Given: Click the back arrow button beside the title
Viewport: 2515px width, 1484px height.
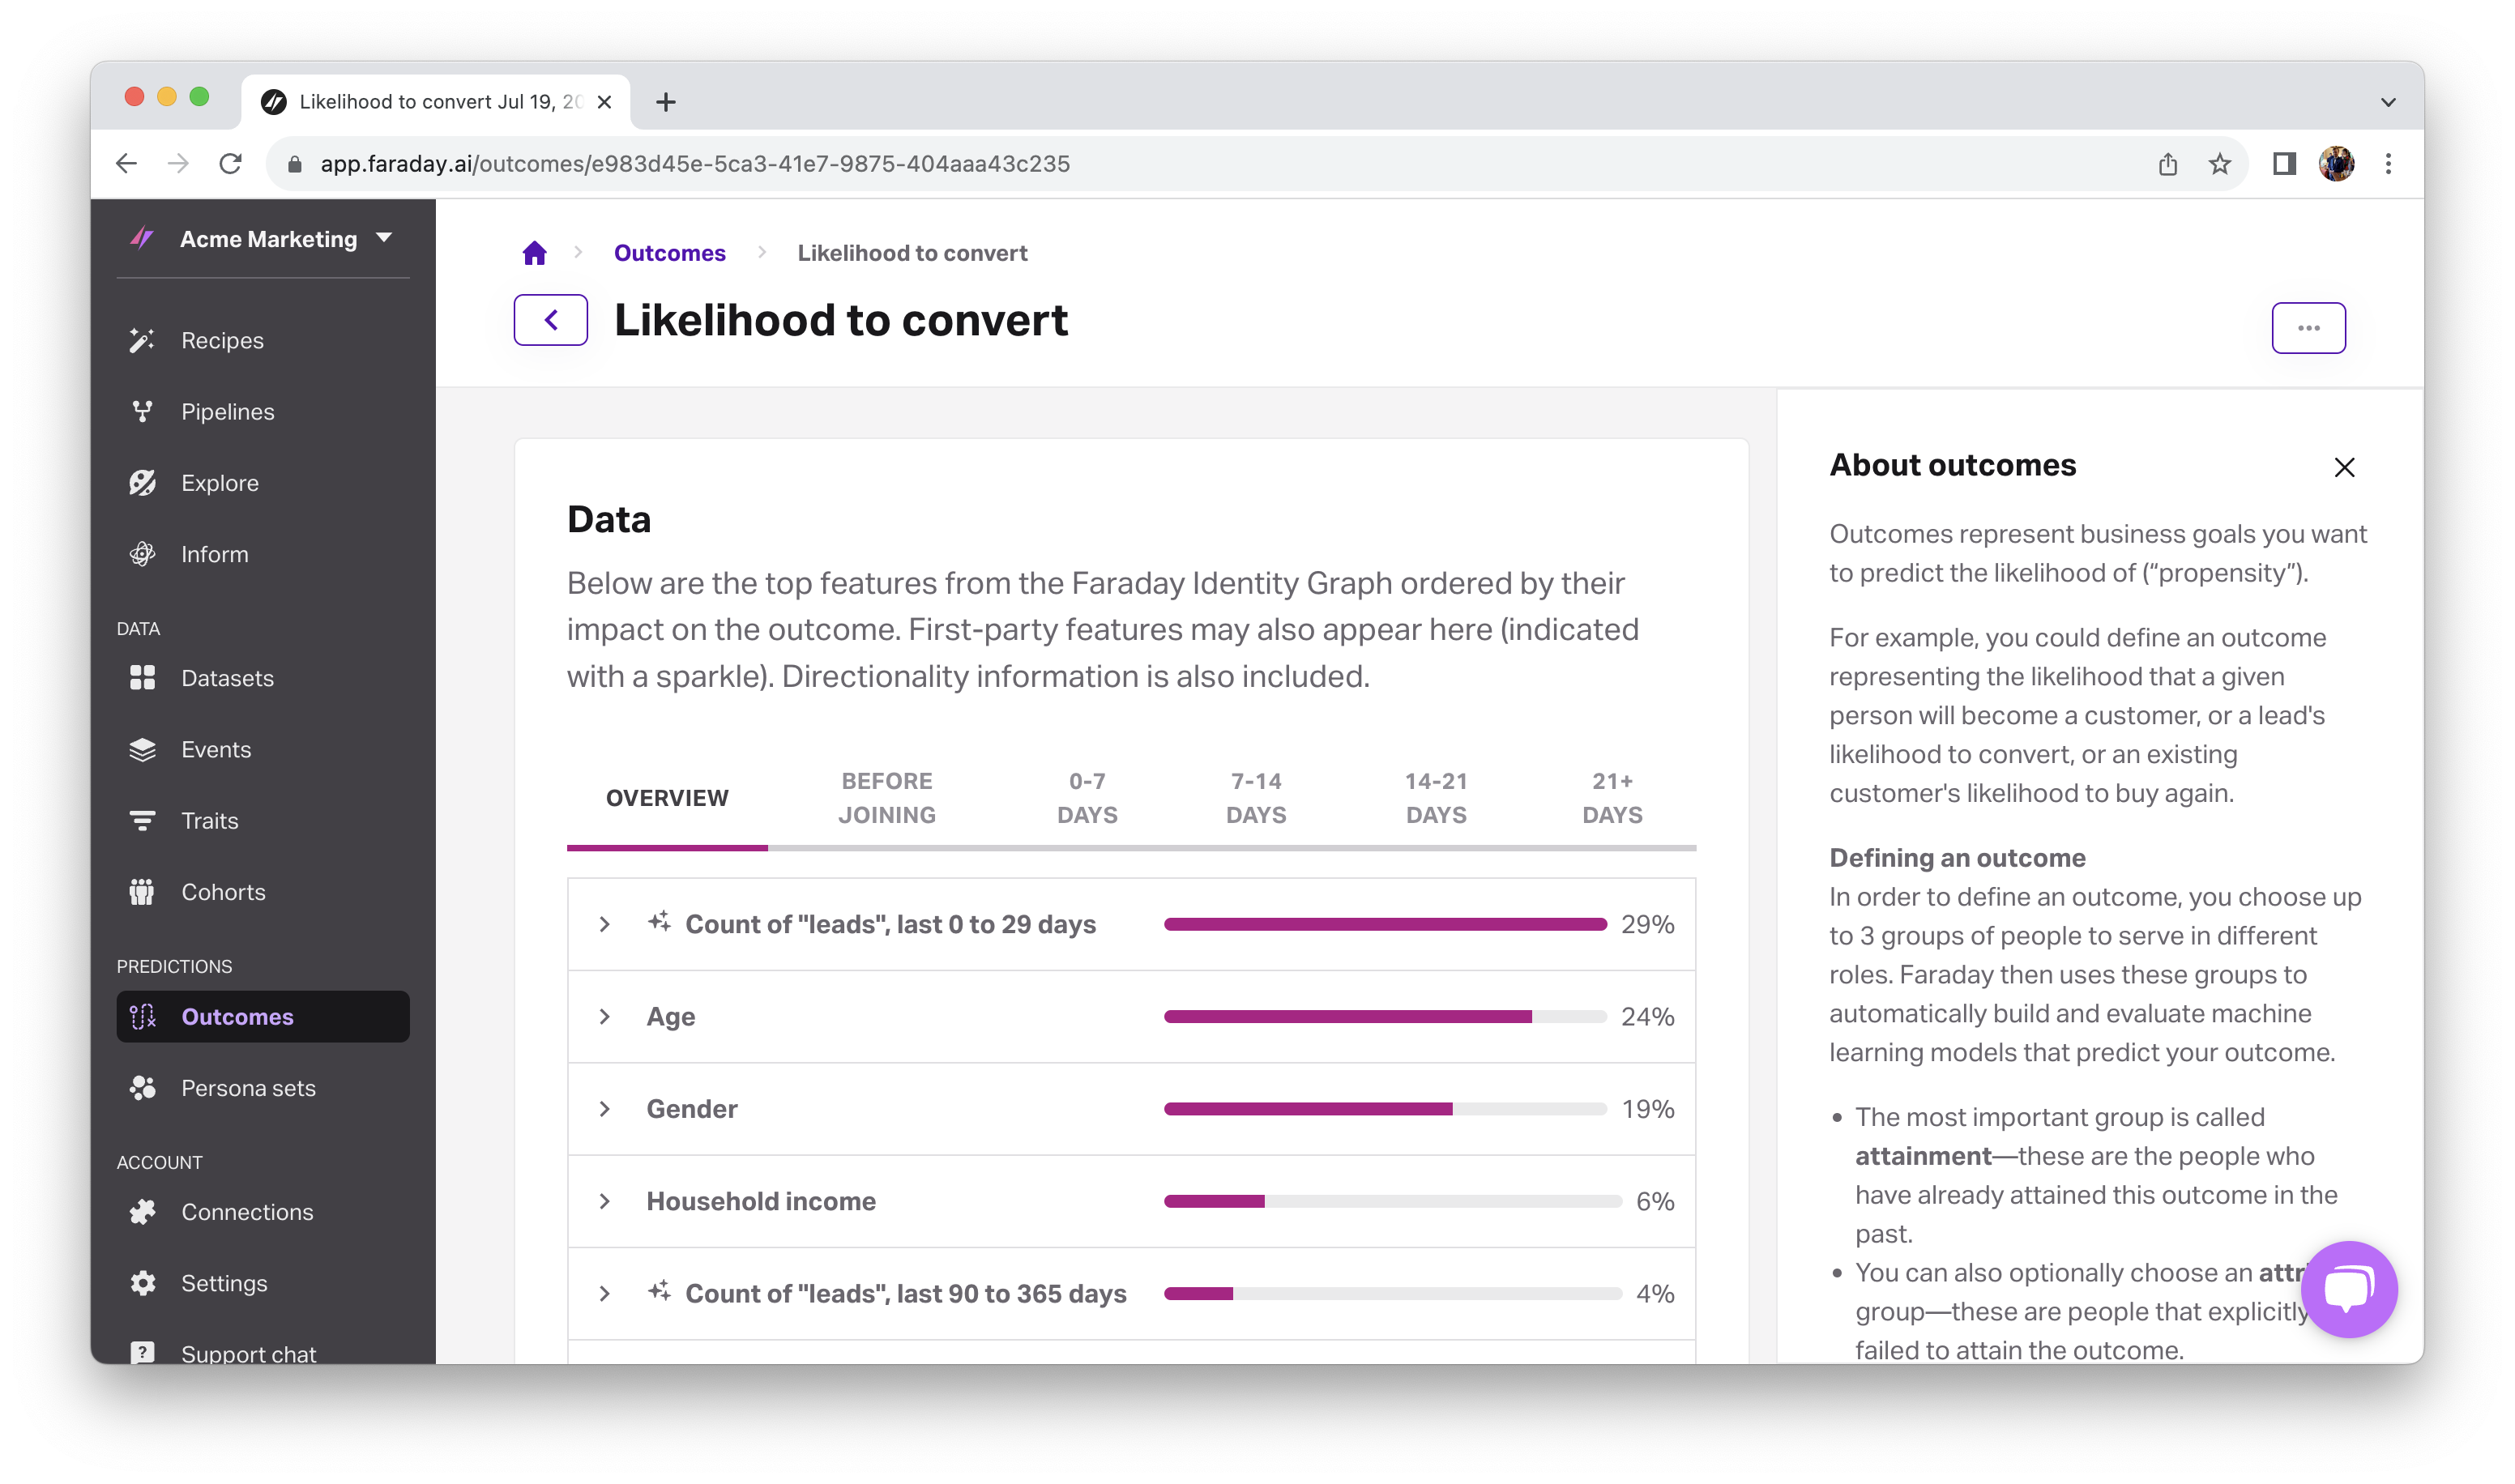Looking at the screenshot, I should point(551,320).
